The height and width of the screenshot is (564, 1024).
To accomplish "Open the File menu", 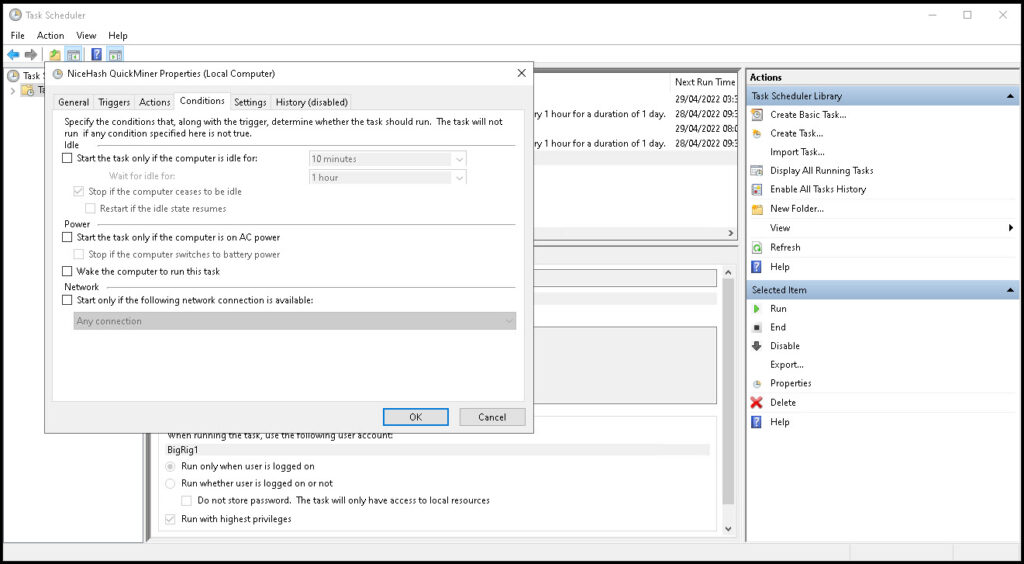I will pos(18,35).
